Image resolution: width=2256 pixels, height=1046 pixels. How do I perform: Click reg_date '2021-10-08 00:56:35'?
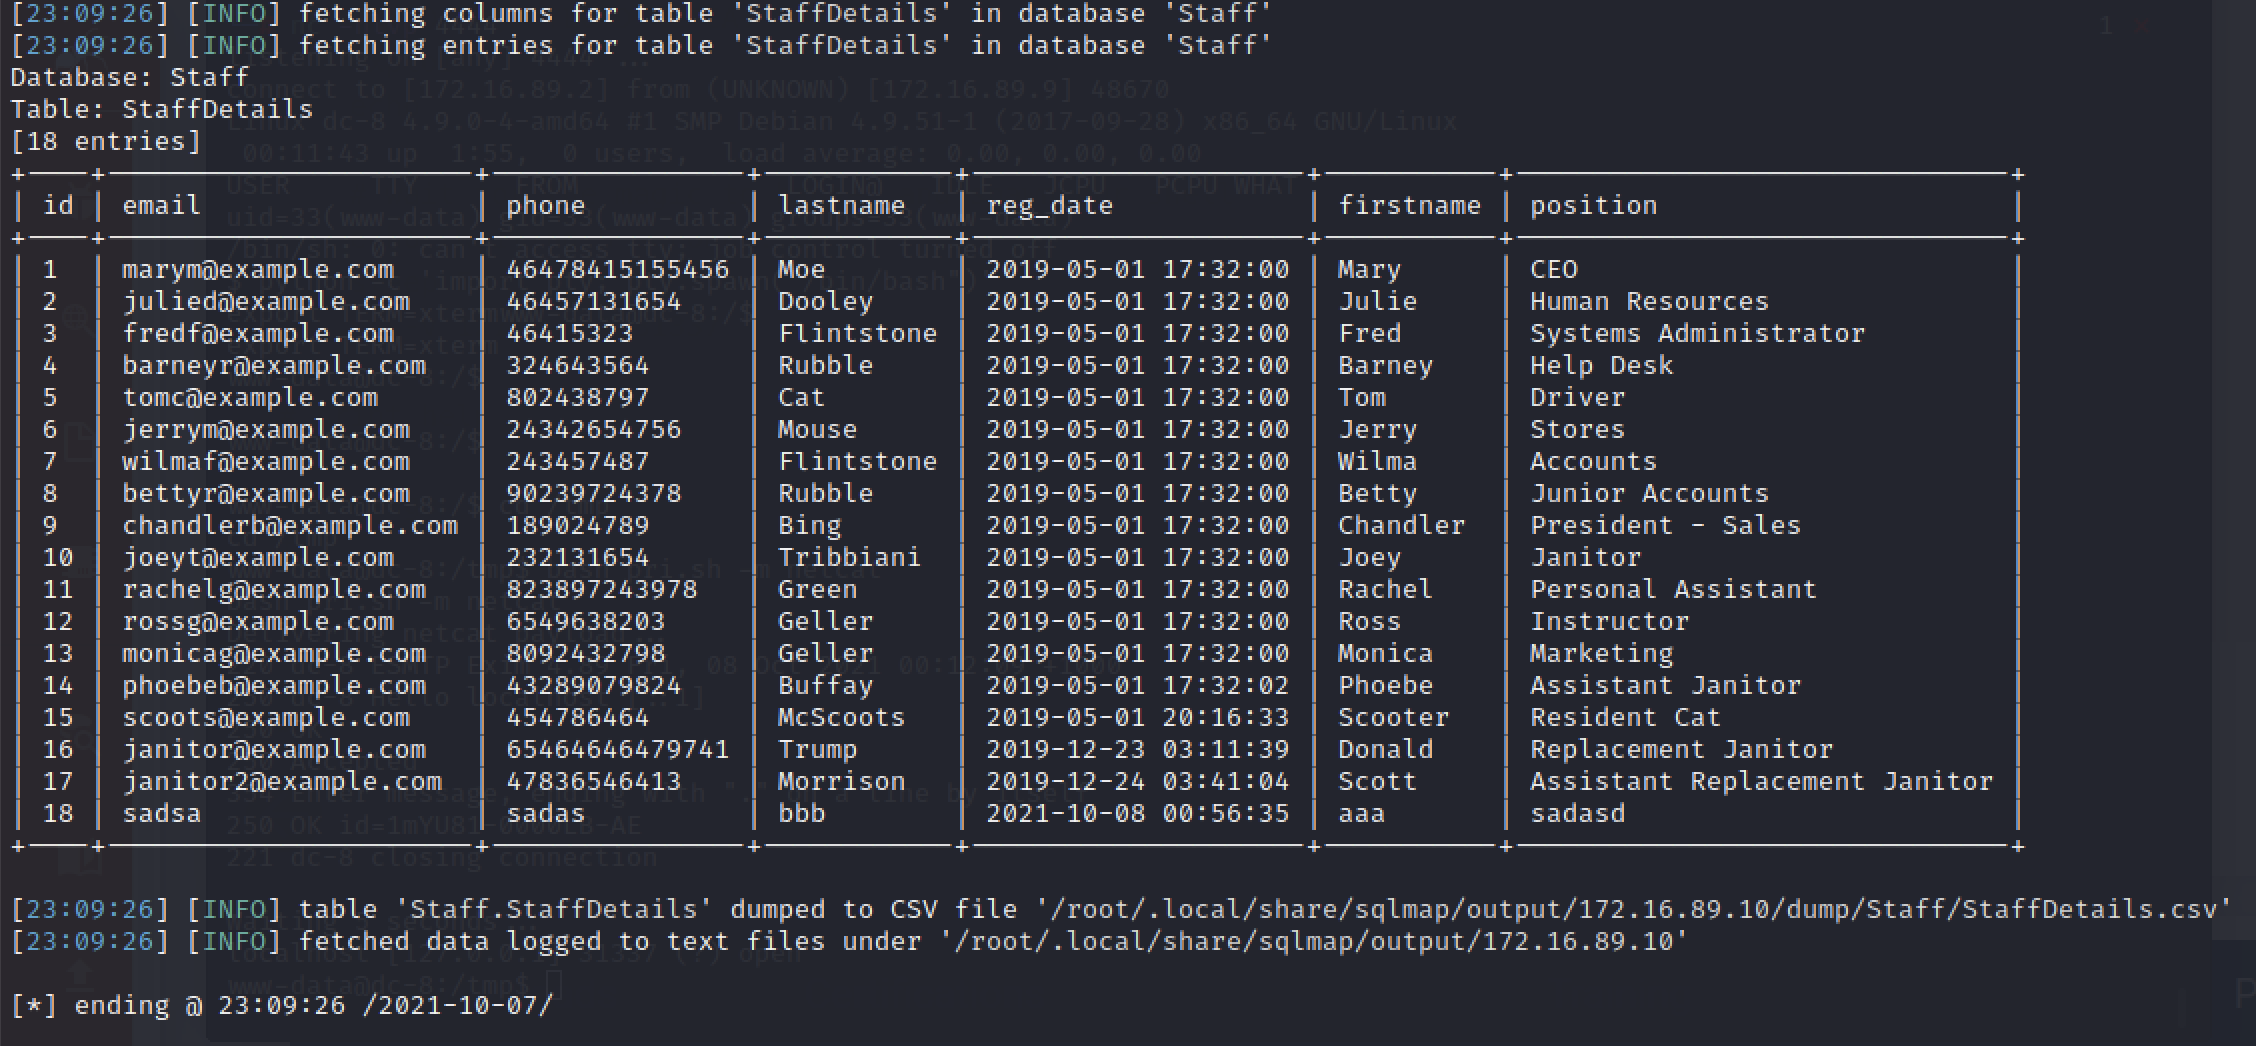tap(1138, 813)
